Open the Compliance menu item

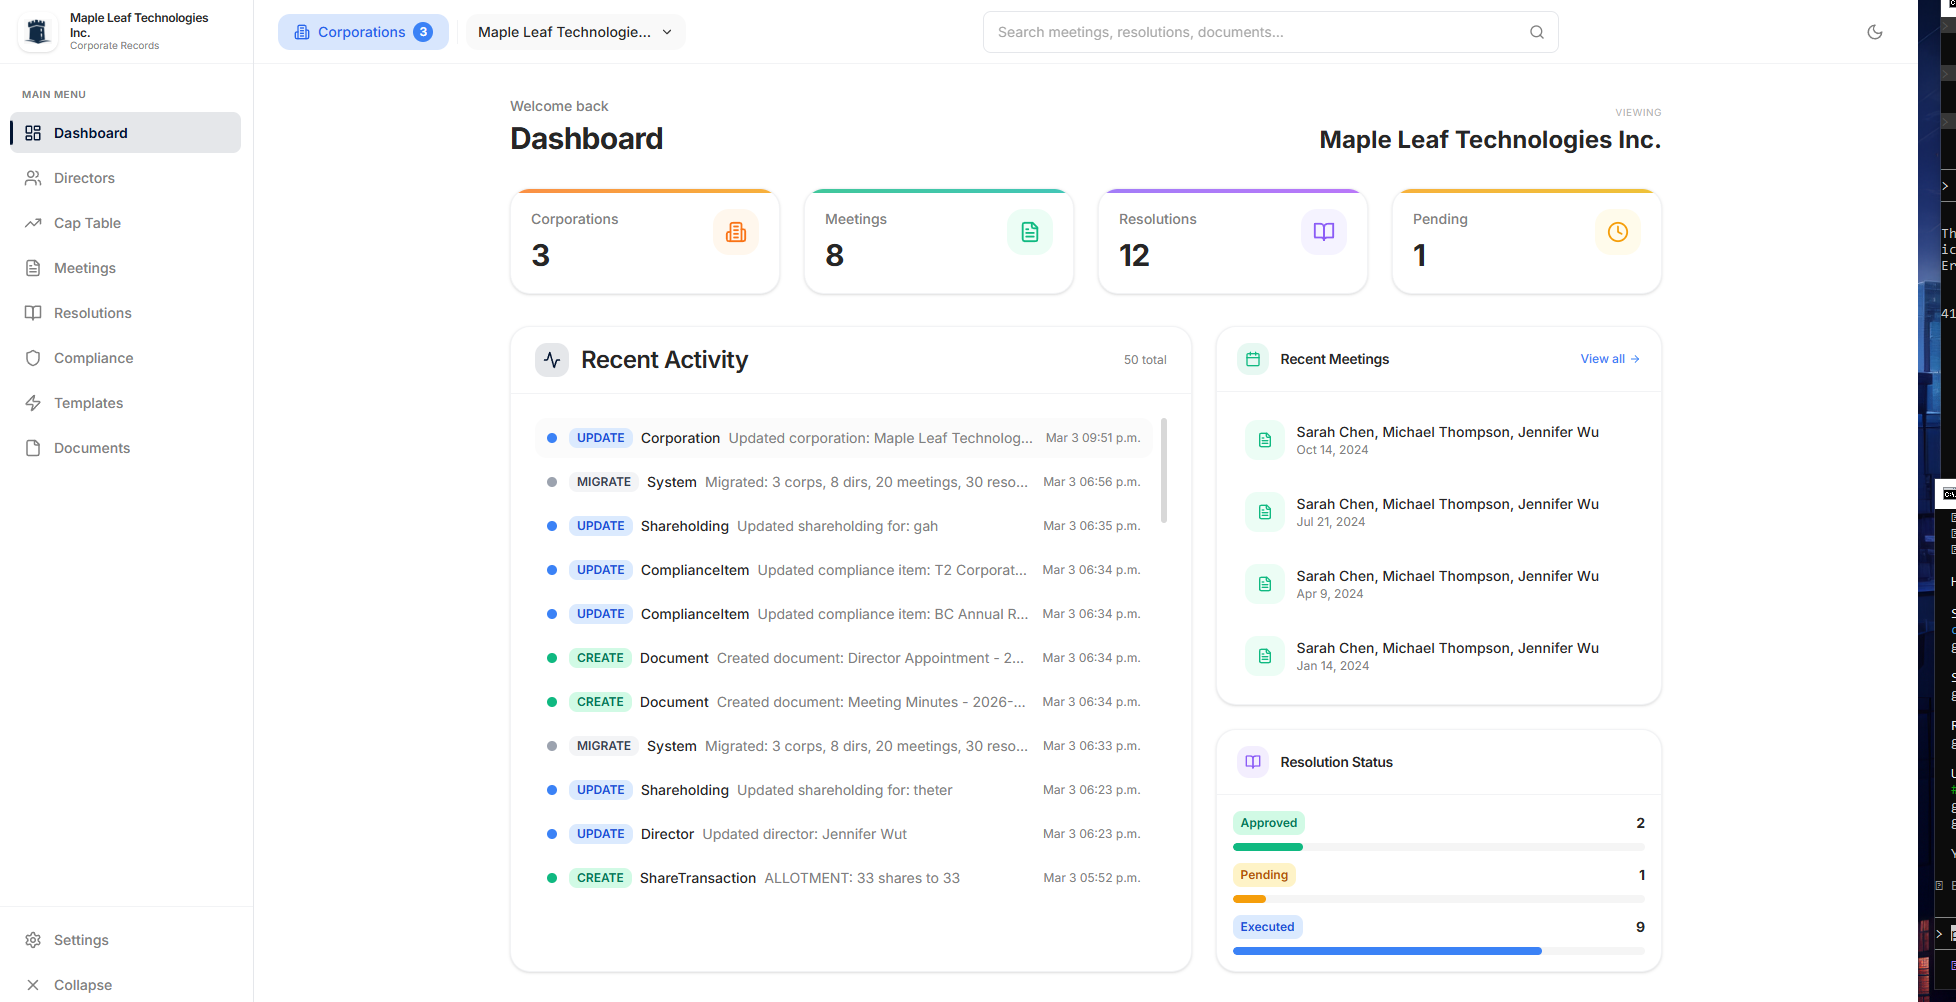tap(126, 358)
